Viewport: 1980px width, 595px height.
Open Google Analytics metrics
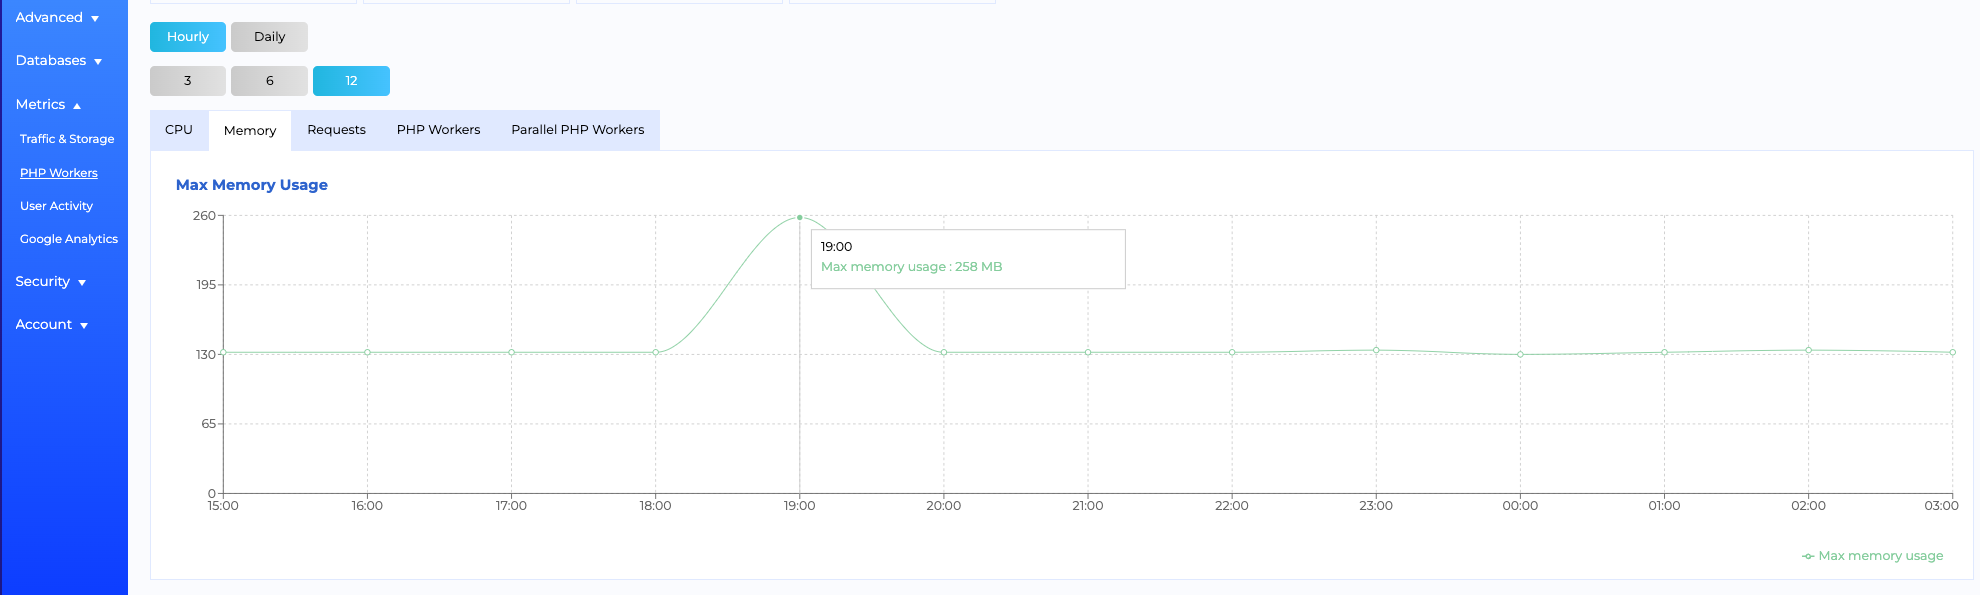coord(68,239)
